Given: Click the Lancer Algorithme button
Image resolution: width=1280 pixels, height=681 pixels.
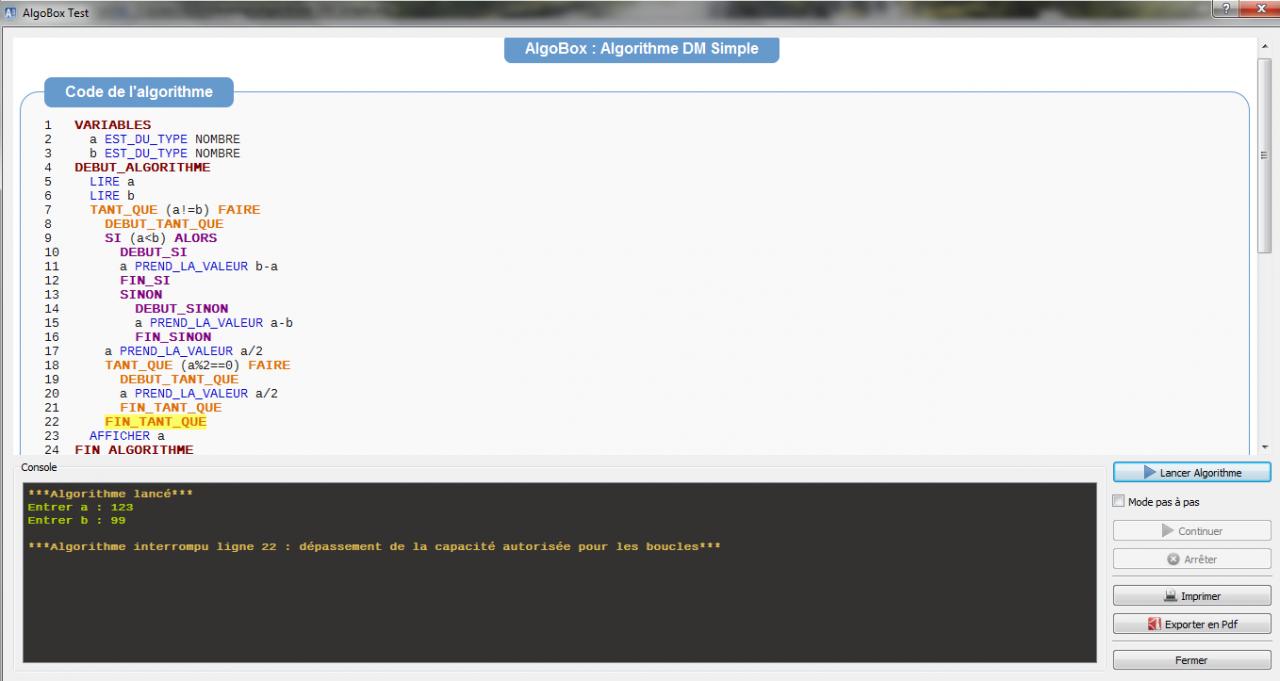Looking at the screenshot, I should [1192, 472].
